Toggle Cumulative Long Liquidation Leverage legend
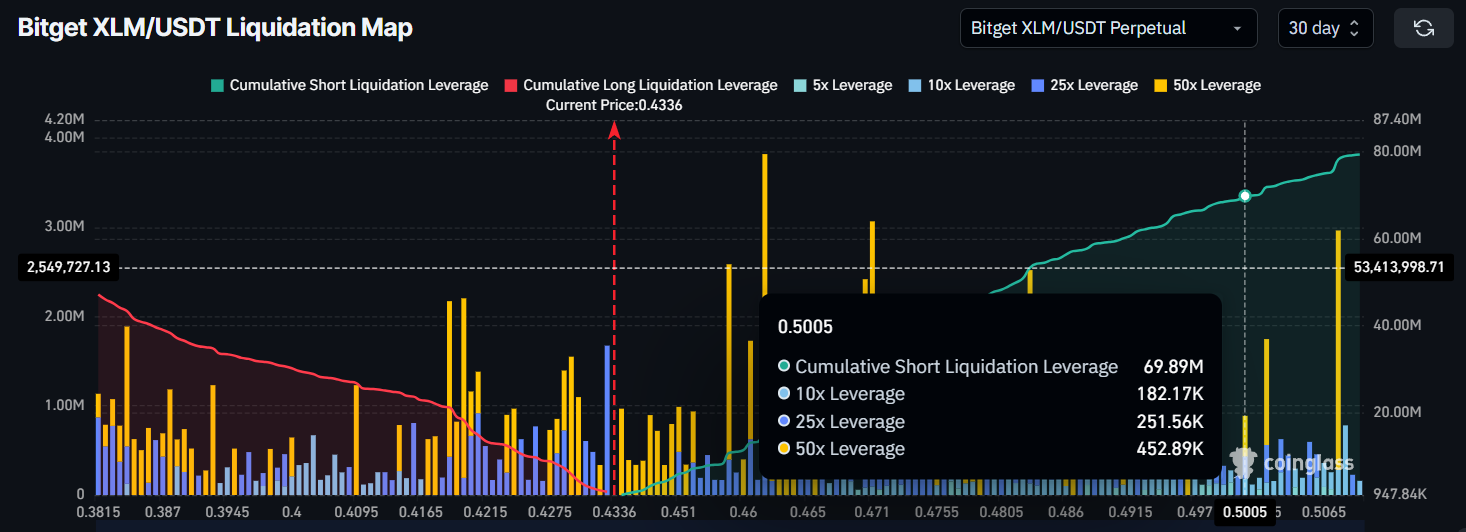Screen dimensions: 1466x532 [x=649, y=85]
